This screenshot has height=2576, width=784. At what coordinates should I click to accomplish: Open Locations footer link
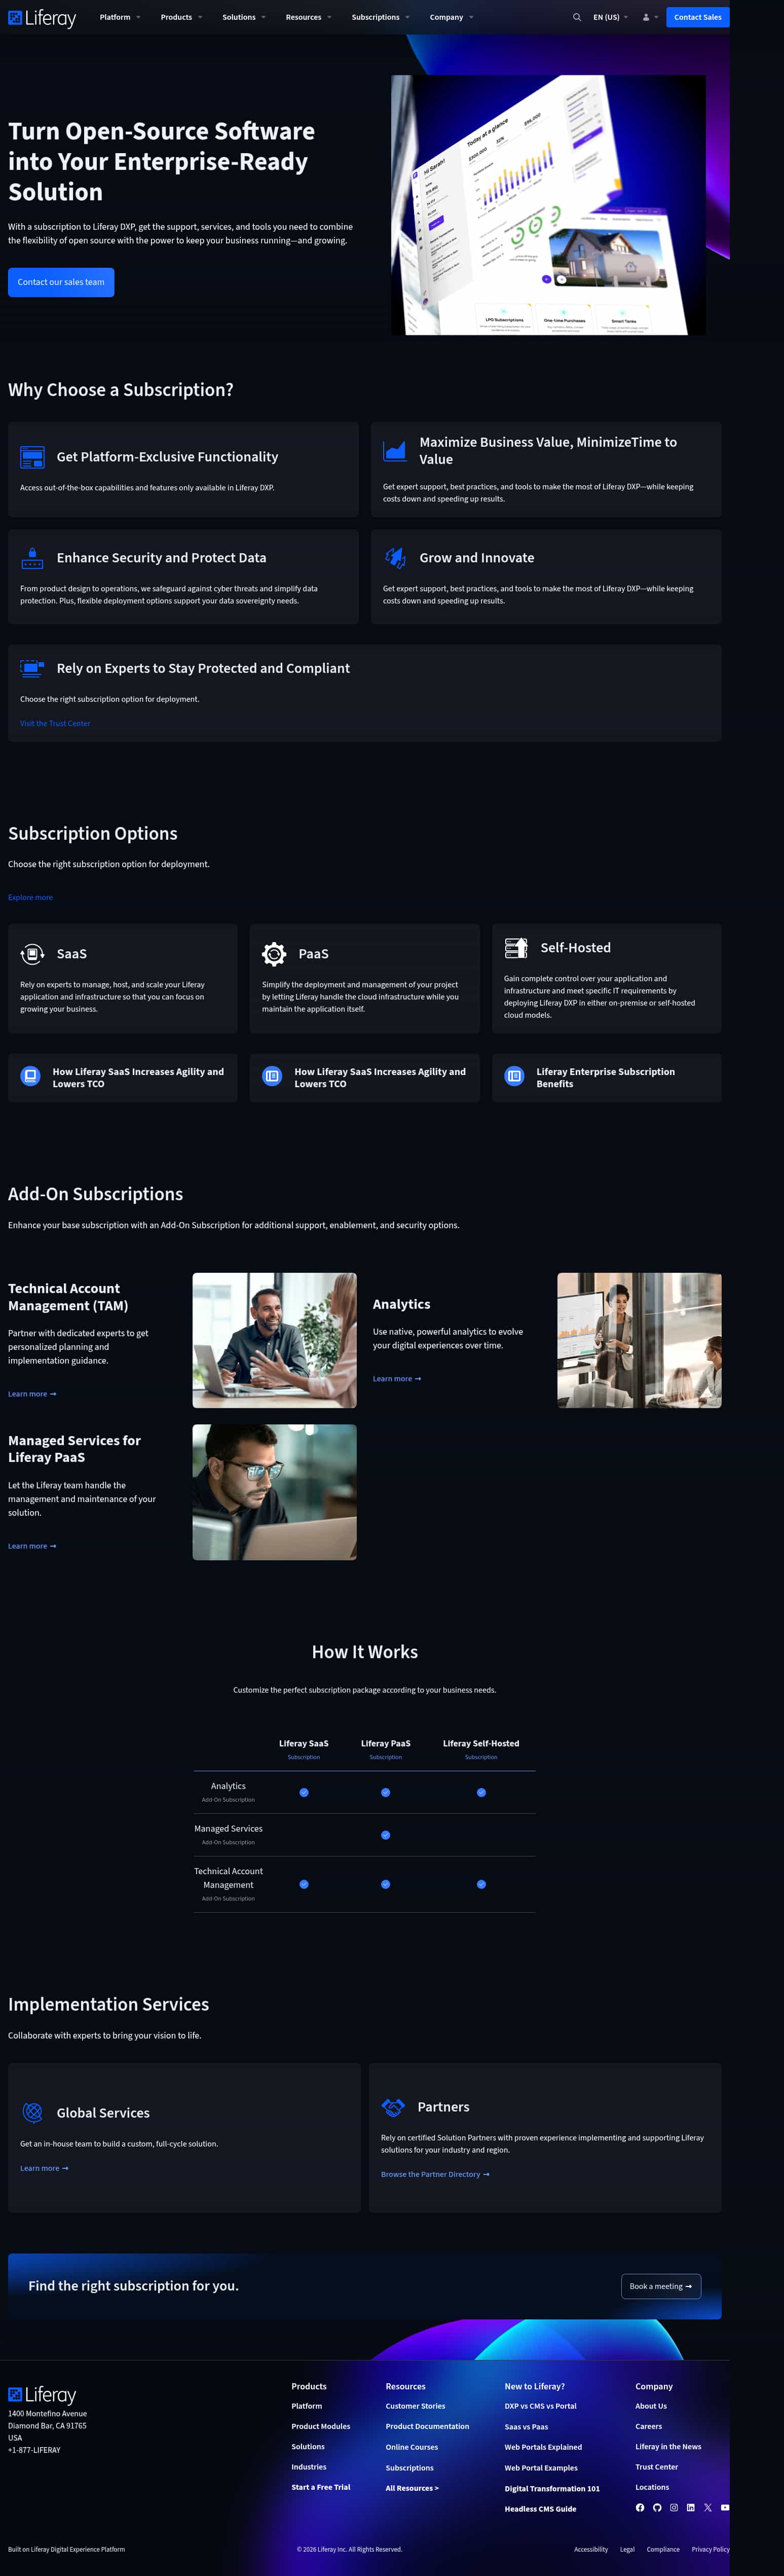coord(652,2487)
